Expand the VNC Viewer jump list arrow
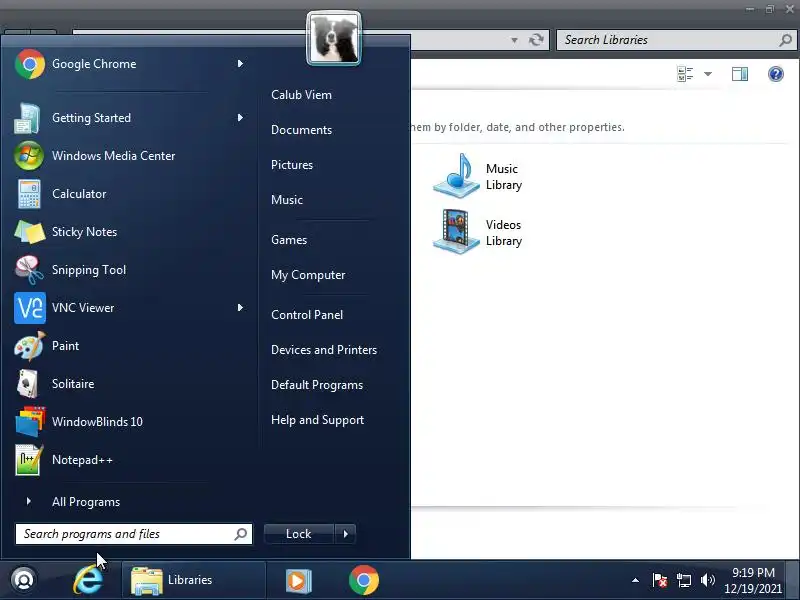Viewport: 800px width, 600px height. click(240, 308)
